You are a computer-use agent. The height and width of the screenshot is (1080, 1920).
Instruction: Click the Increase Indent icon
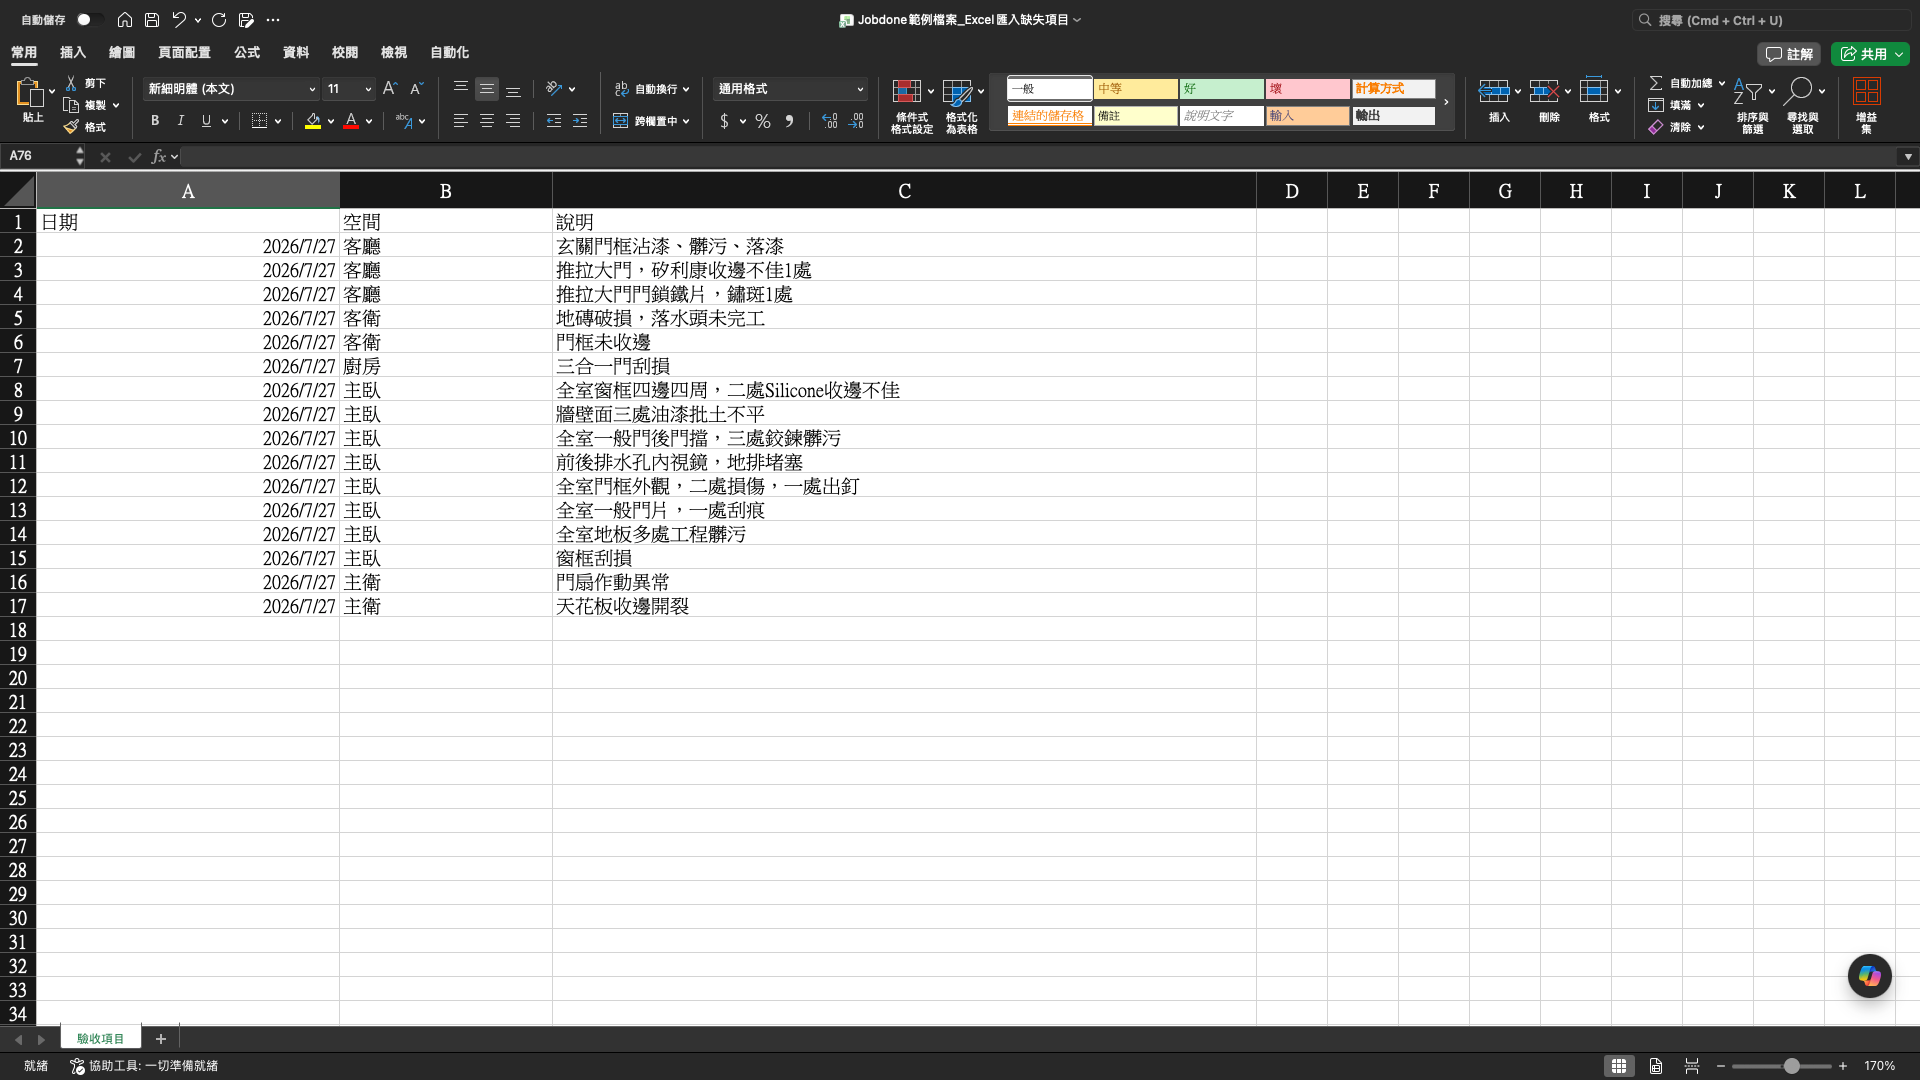coord(580,121)
